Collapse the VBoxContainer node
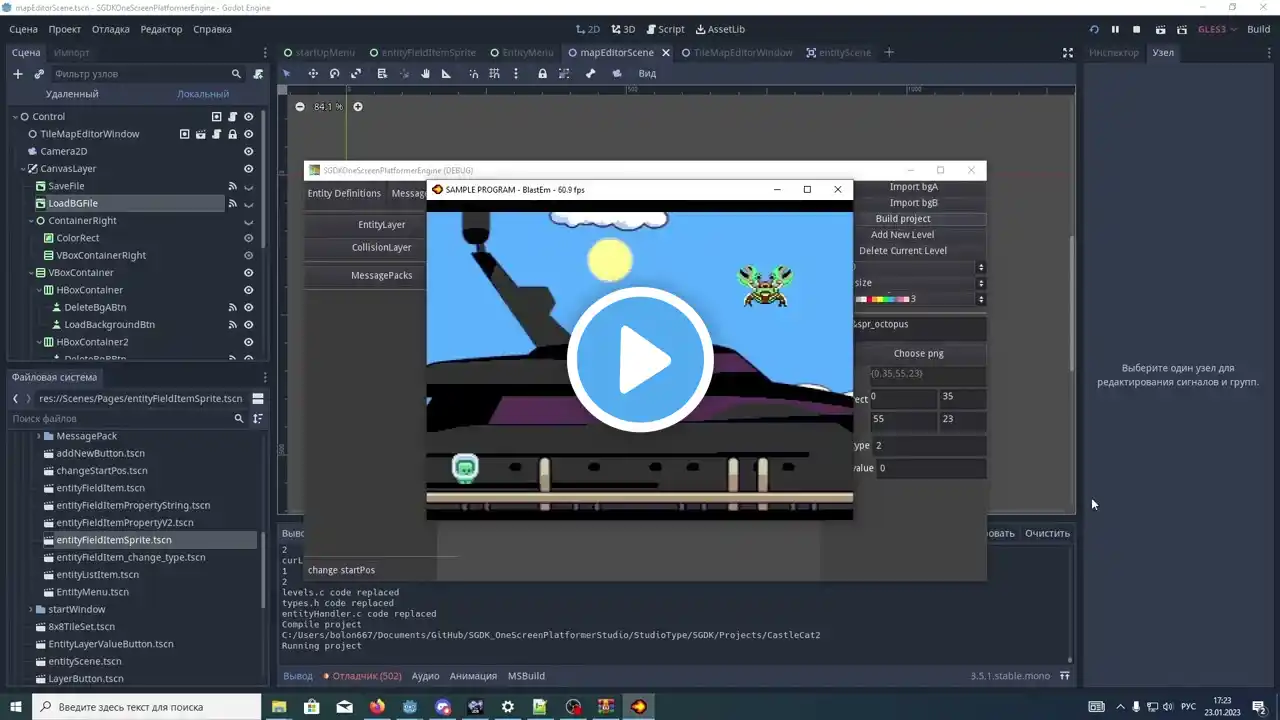The width and height of the screenshot is (1280, 720). pos(31,273)
